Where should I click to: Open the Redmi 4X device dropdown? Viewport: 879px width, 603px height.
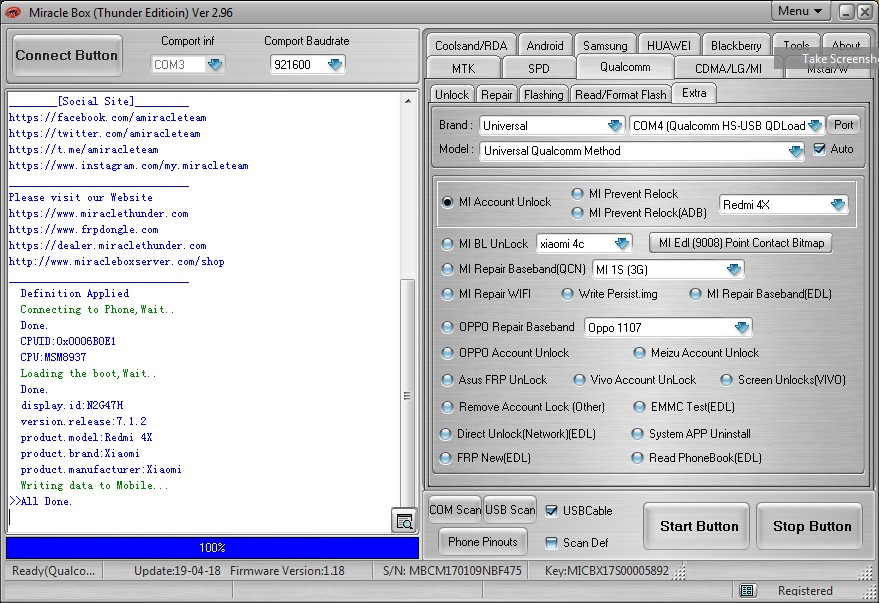point(838,205)
